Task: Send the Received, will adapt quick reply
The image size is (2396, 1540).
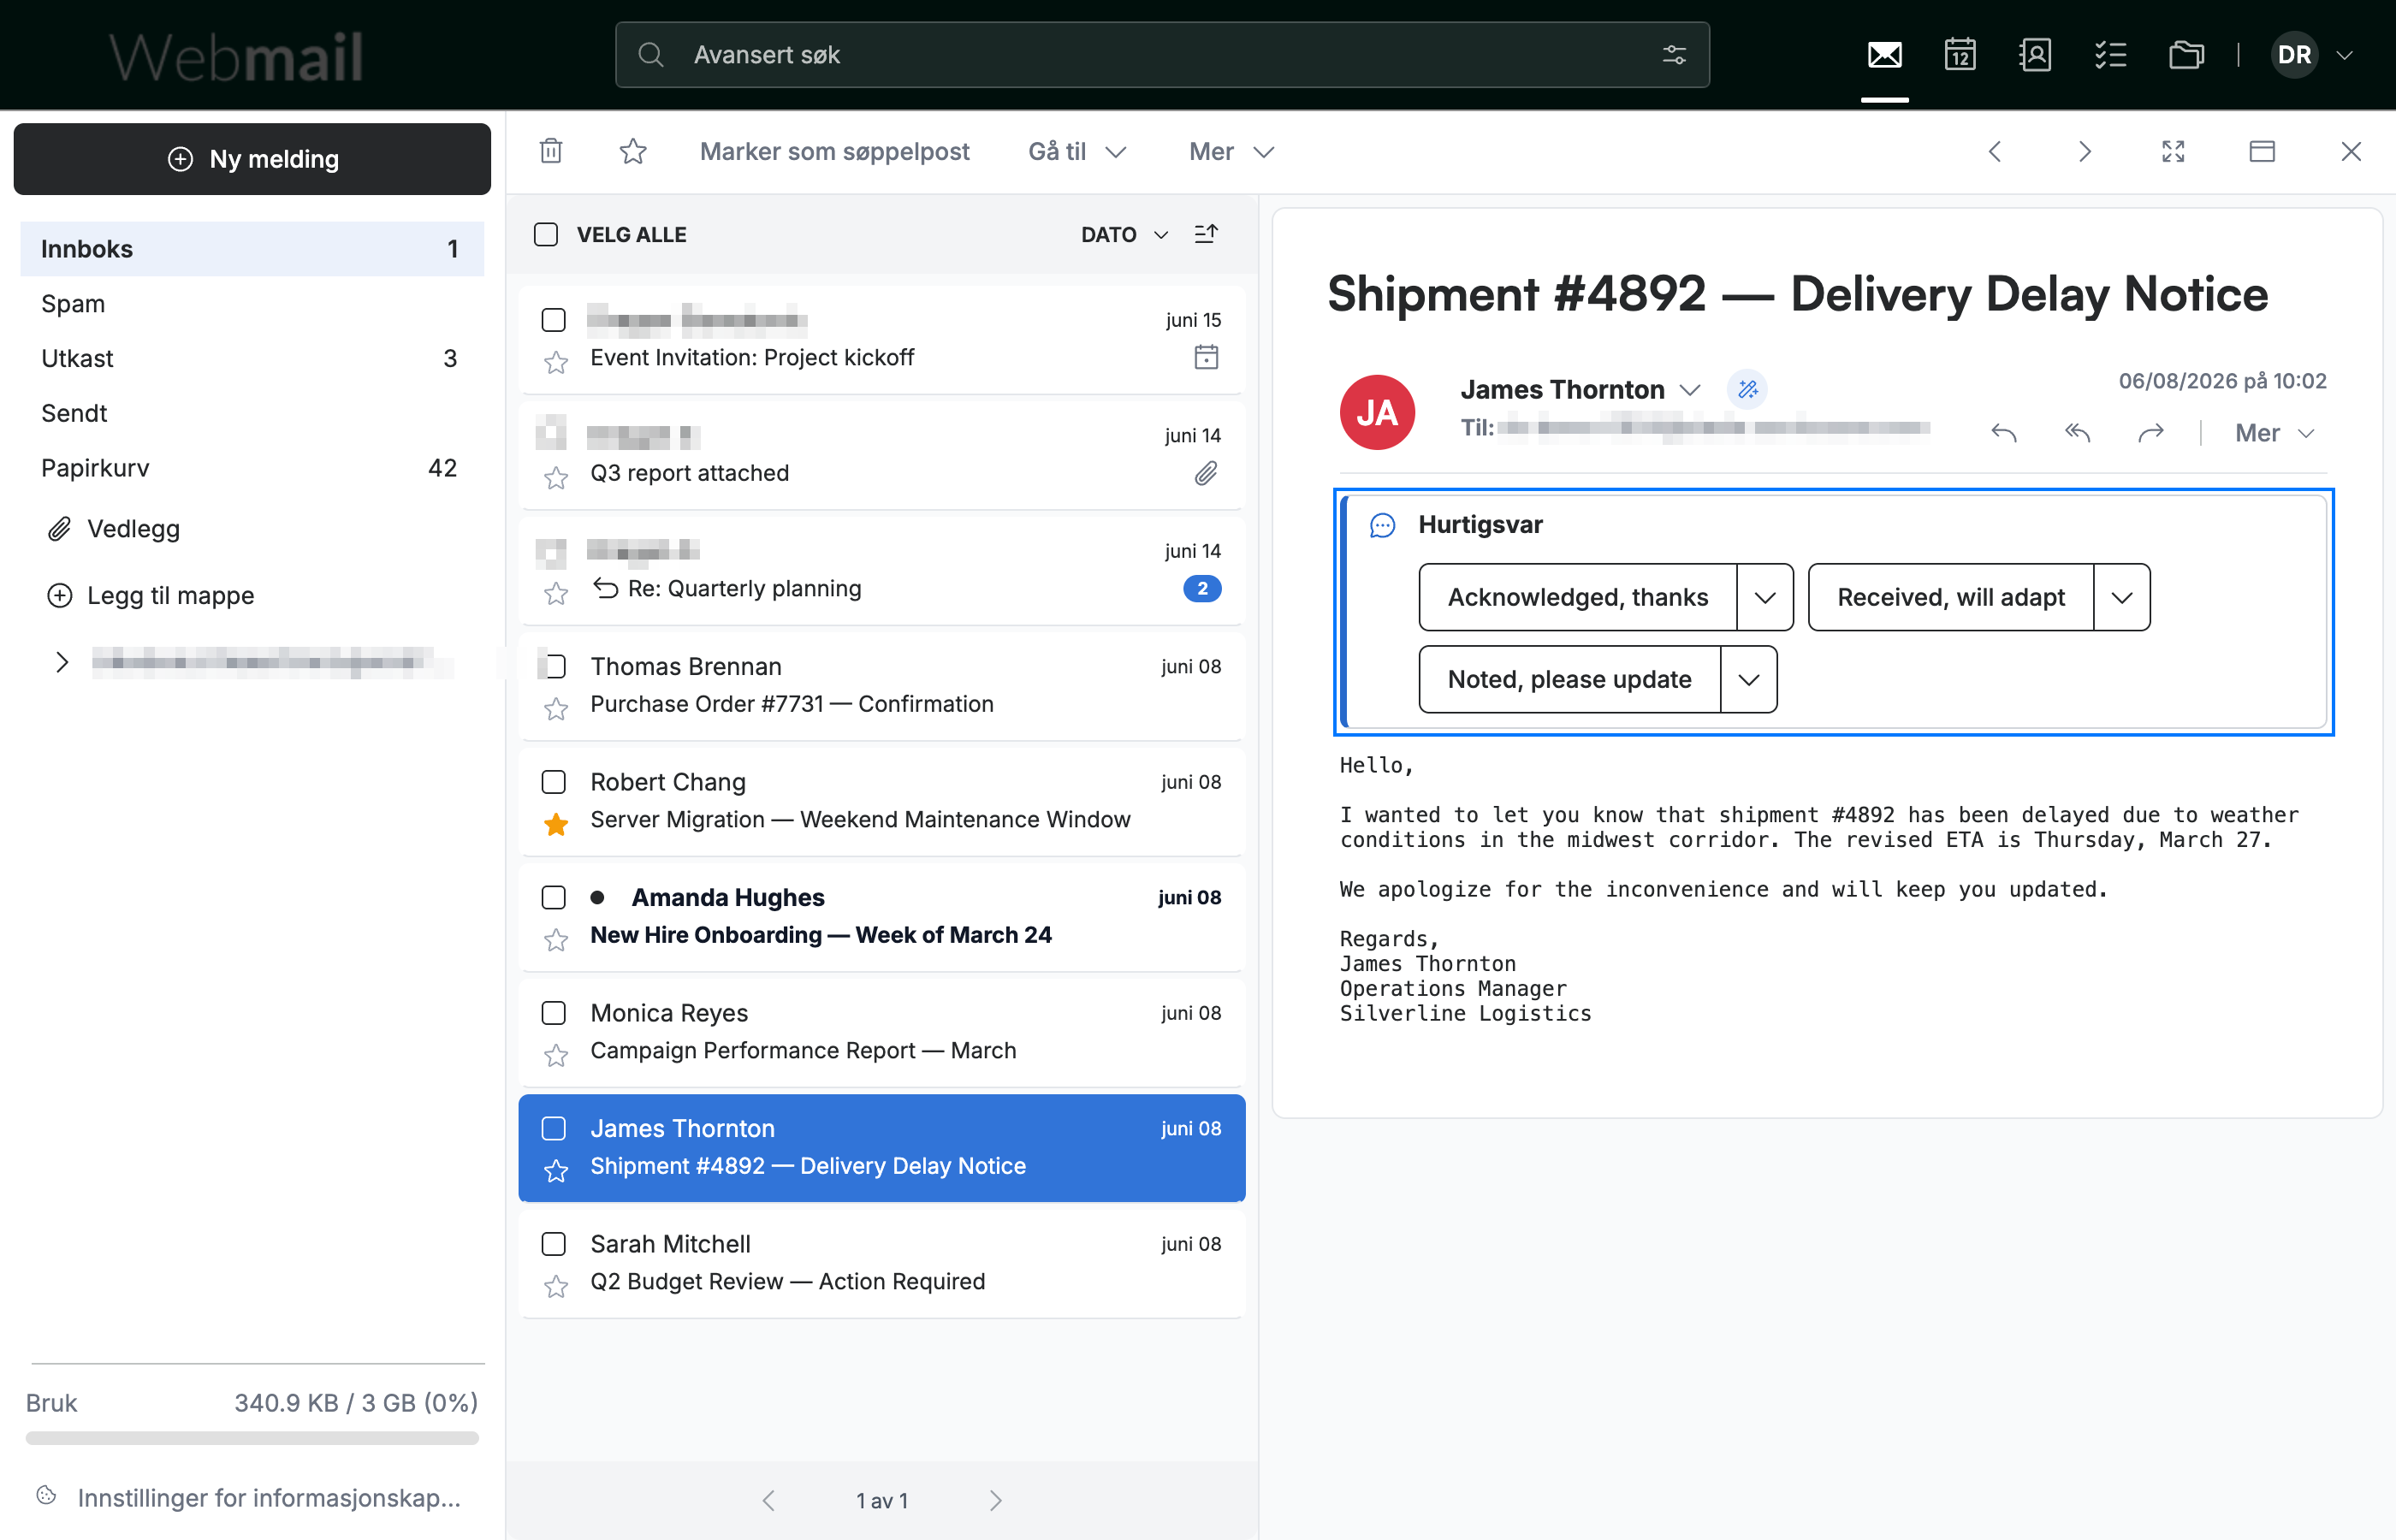Action: [x=1950, y=597]
